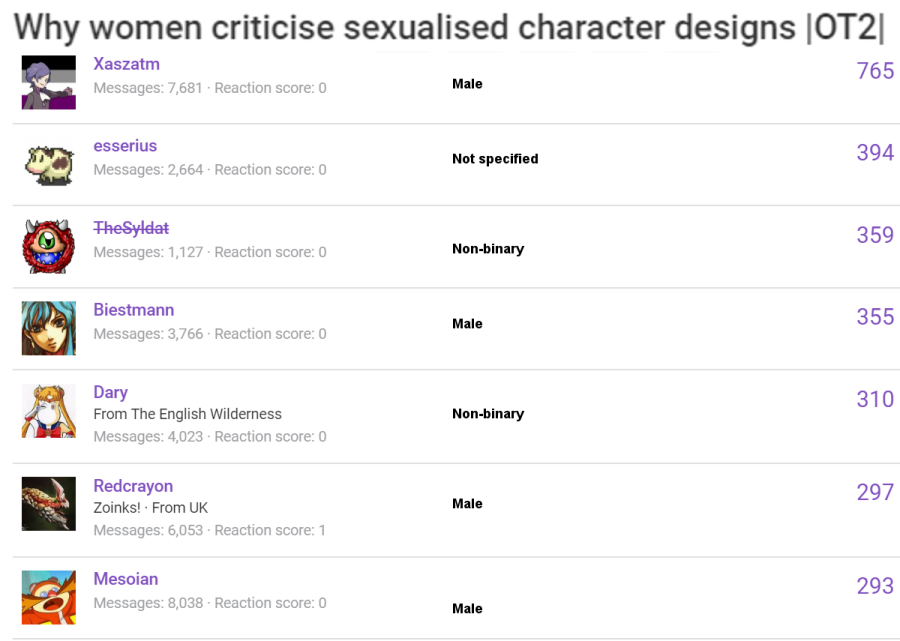View Dary's 310 posts
The width and height of the screenshot is (900, 641).
875,399
